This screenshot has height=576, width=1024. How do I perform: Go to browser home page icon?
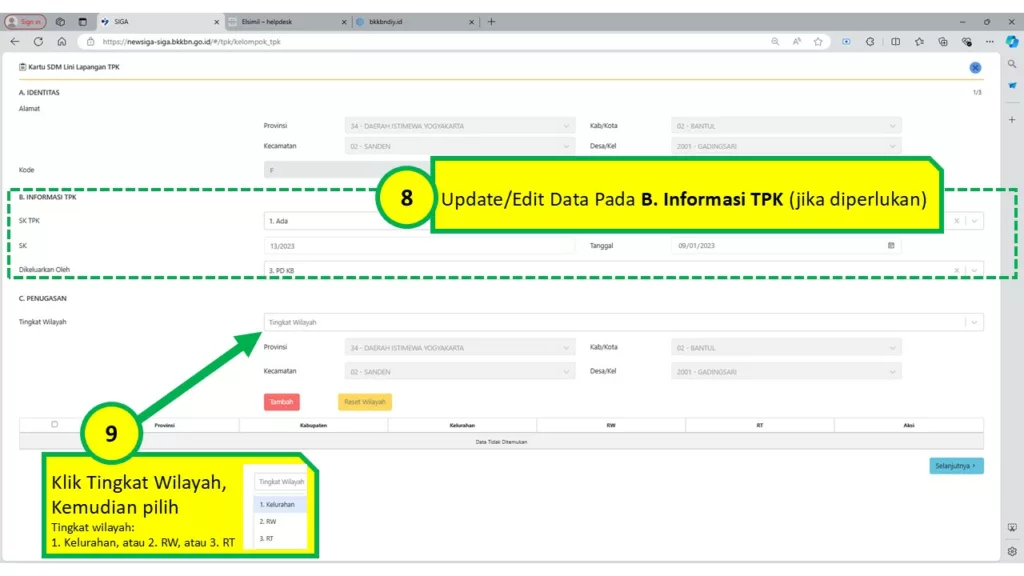61,42
